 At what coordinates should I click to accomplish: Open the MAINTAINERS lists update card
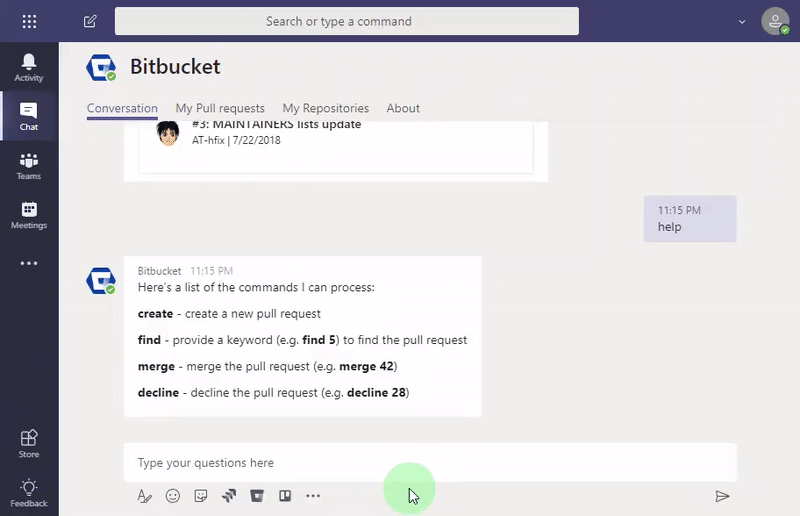click(x=336, y=146)
